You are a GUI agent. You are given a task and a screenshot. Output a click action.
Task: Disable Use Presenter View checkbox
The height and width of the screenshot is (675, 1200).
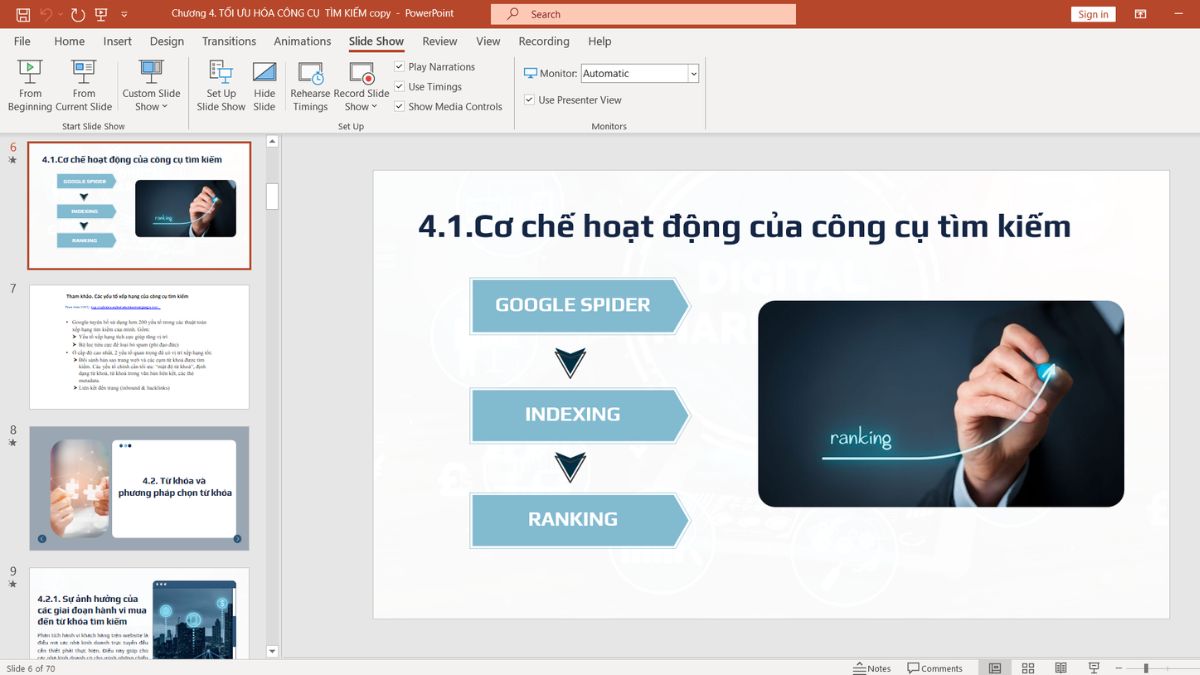[x=529, y=100]
